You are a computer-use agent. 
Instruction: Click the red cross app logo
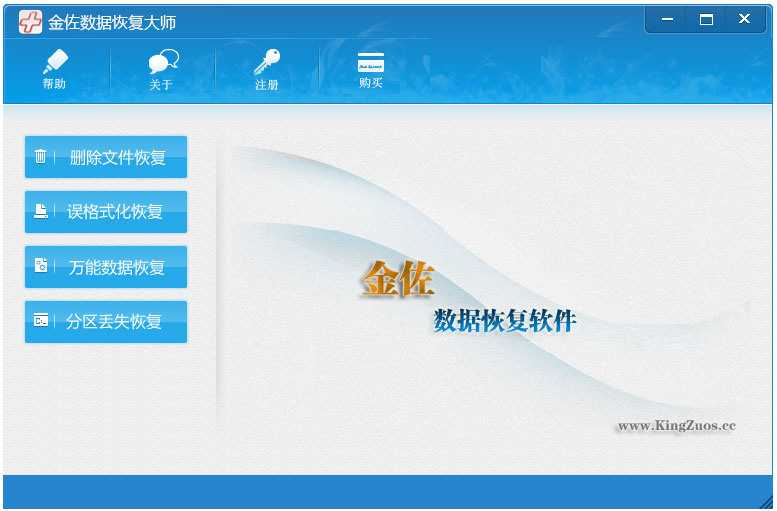point(30,22)
